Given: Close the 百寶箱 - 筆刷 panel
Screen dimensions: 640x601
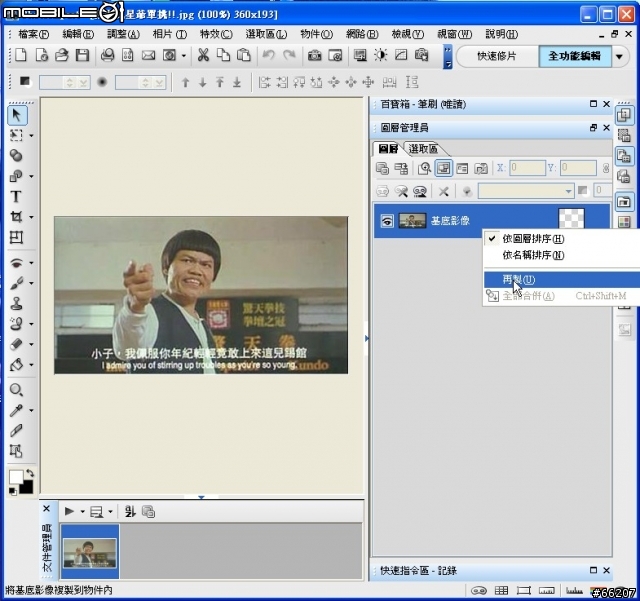Looking at the screenshot, I should [607, 104].
